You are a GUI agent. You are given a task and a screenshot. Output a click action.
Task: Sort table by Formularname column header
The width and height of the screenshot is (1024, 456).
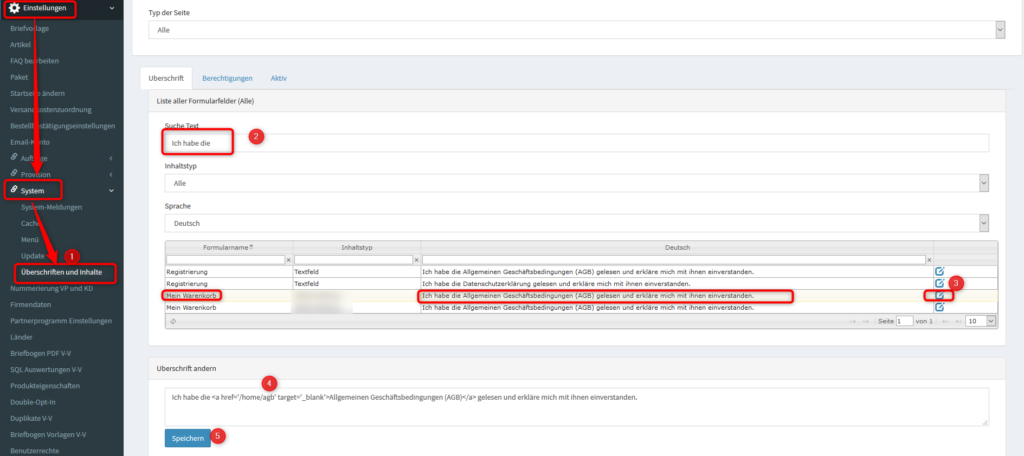pos(228,246)
